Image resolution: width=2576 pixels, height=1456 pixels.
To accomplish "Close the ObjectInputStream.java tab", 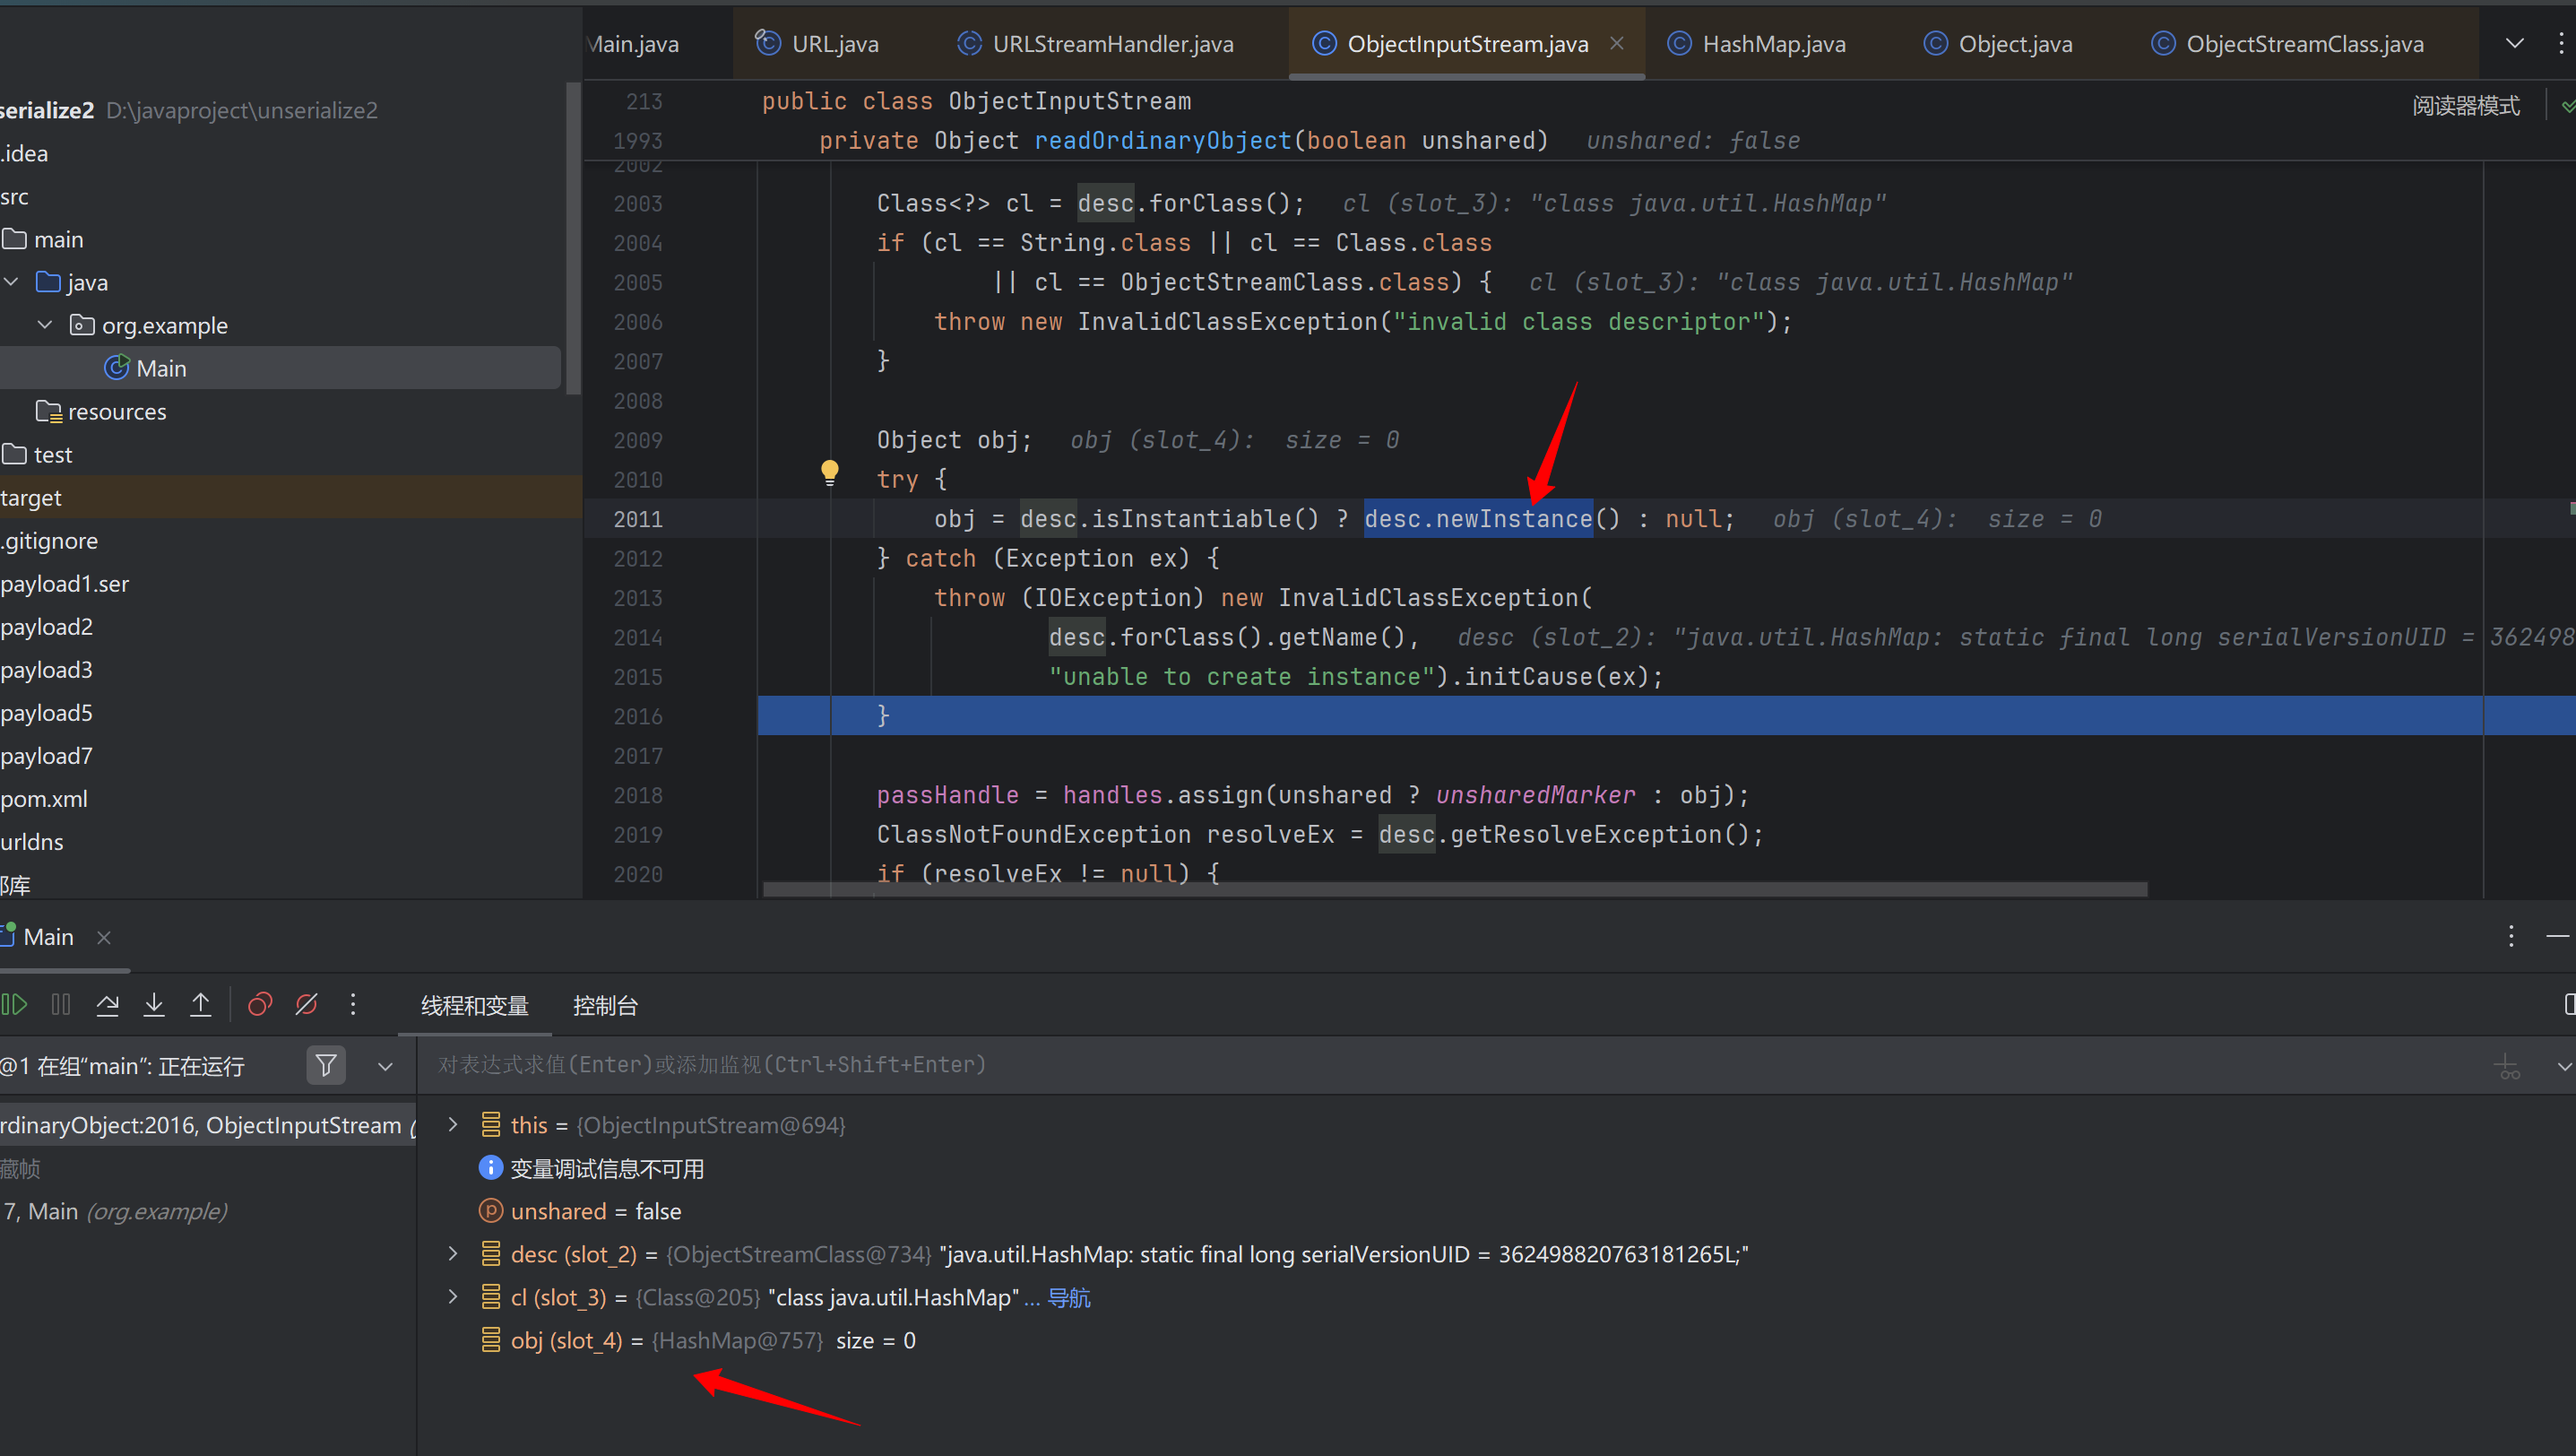I will [x=1617, y=43].
